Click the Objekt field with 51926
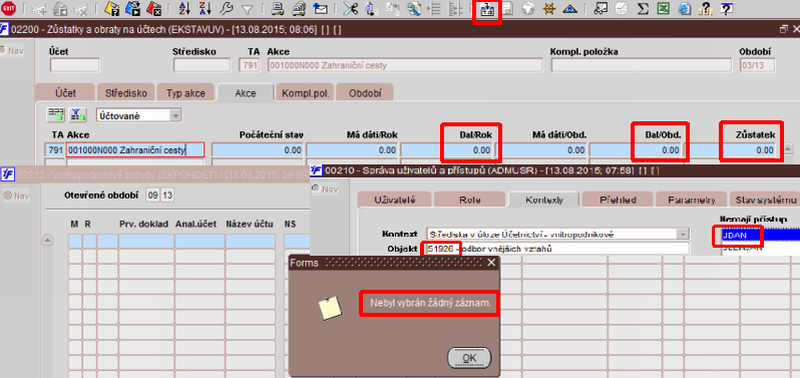 (x=557, y=248)
